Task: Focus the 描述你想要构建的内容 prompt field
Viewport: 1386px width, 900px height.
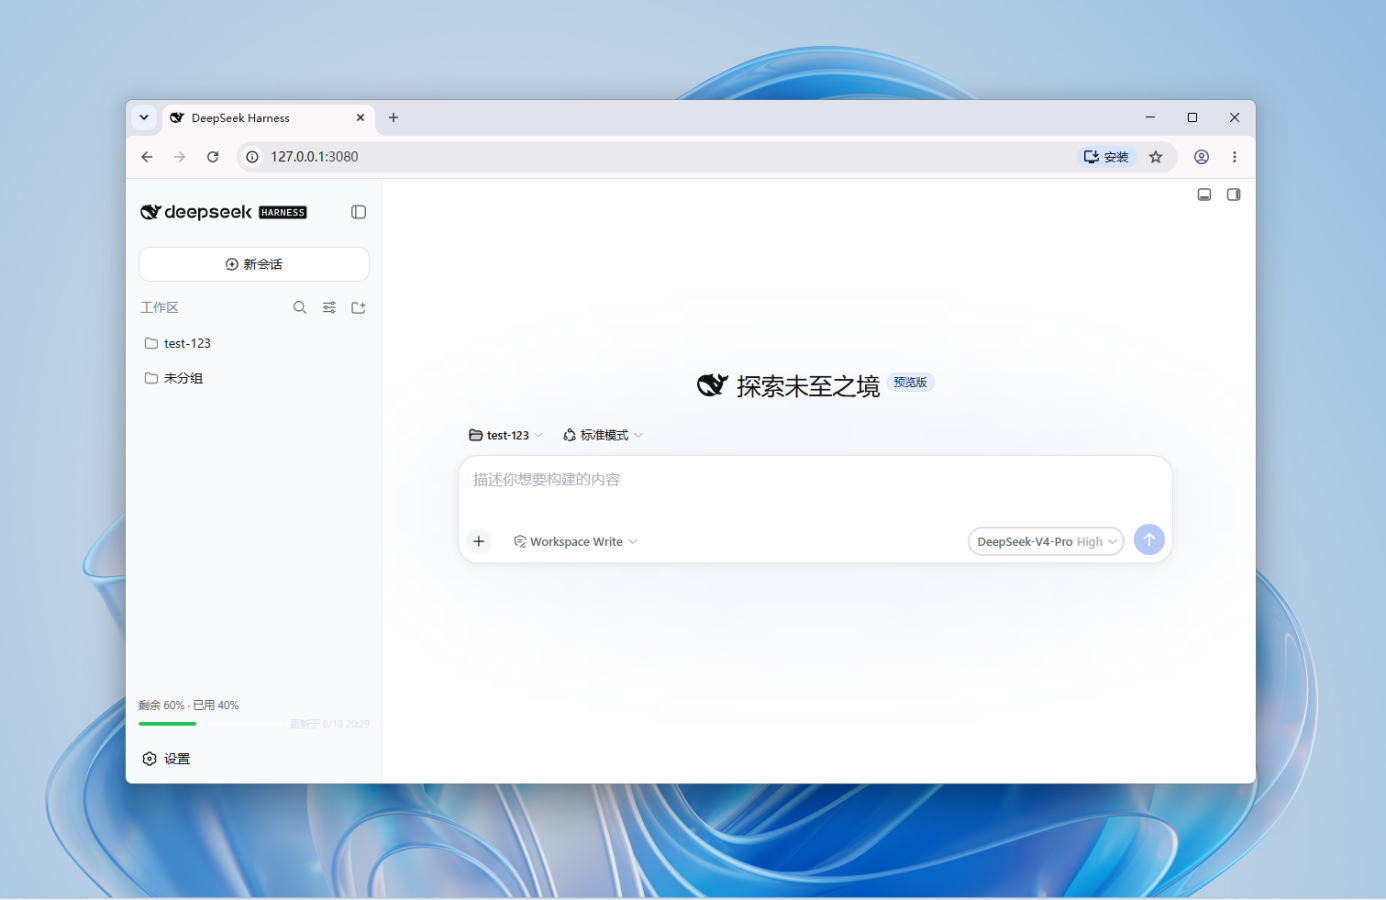Action: pyautogui.click(x=815, y=480)
